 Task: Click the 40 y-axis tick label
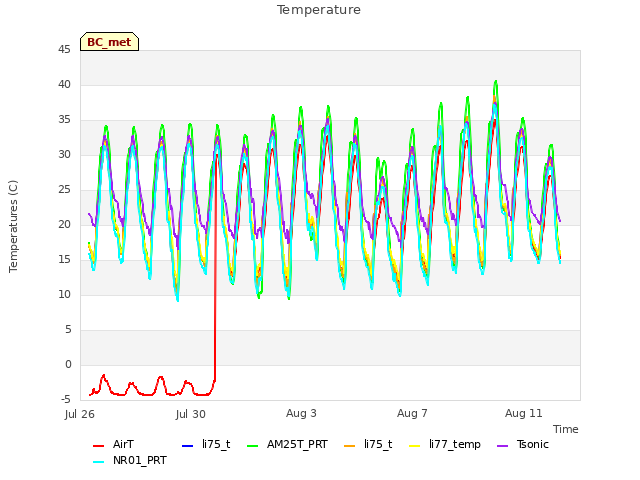click(64, 84)
